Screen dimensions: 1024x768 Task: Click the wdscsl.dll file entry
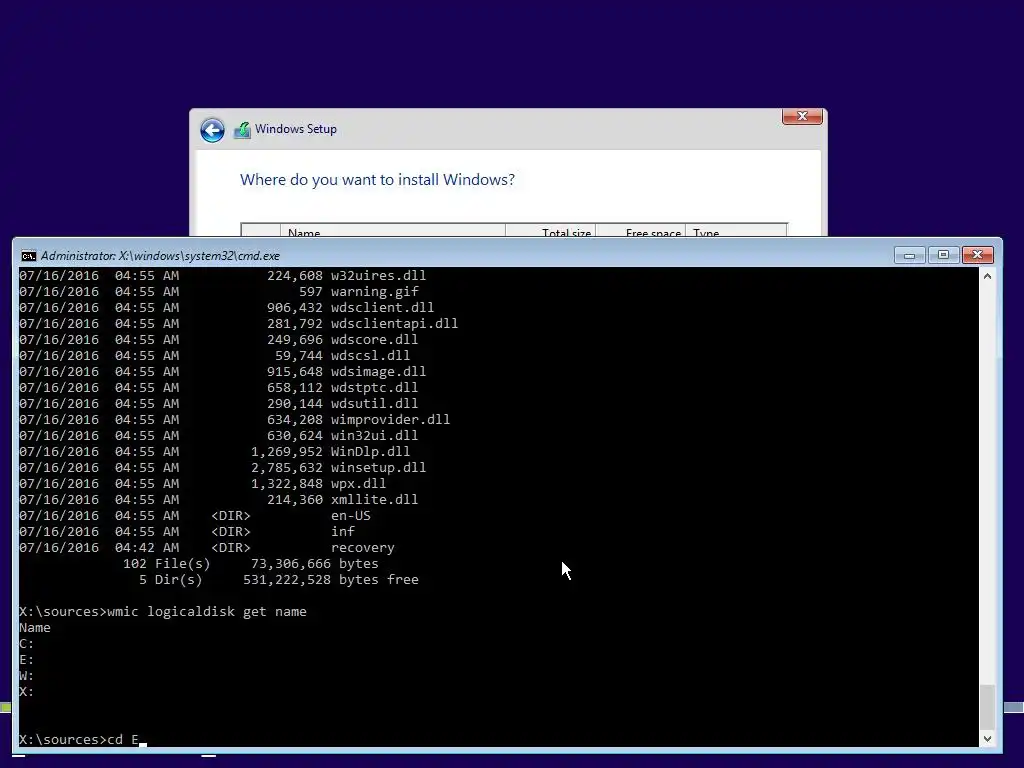tap(214, 356)
